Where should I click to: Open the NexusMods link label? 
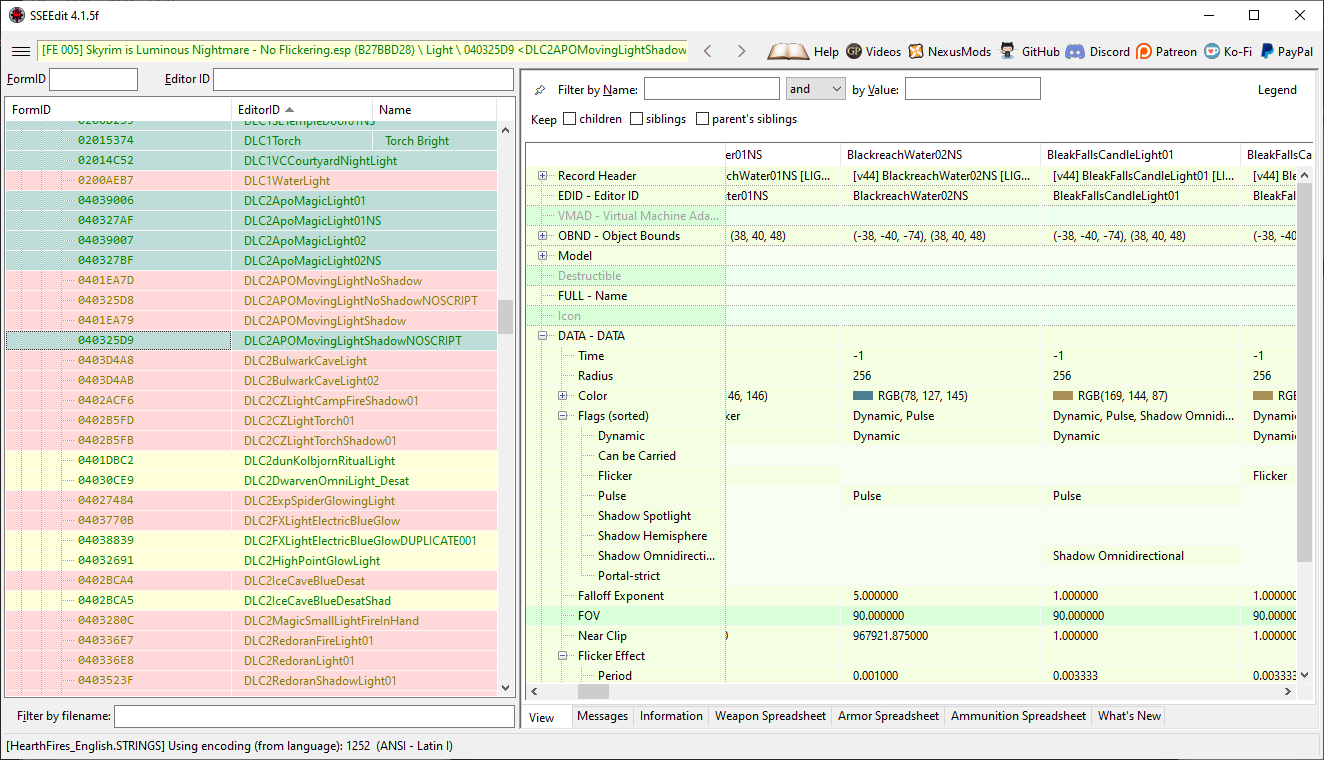959,52
